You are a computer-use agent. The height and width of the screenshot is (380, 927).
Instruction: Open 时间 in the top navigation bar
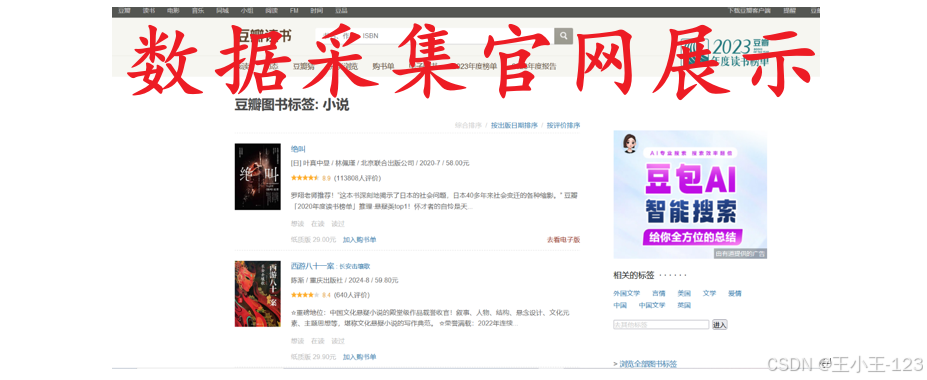tap(316, 11)
